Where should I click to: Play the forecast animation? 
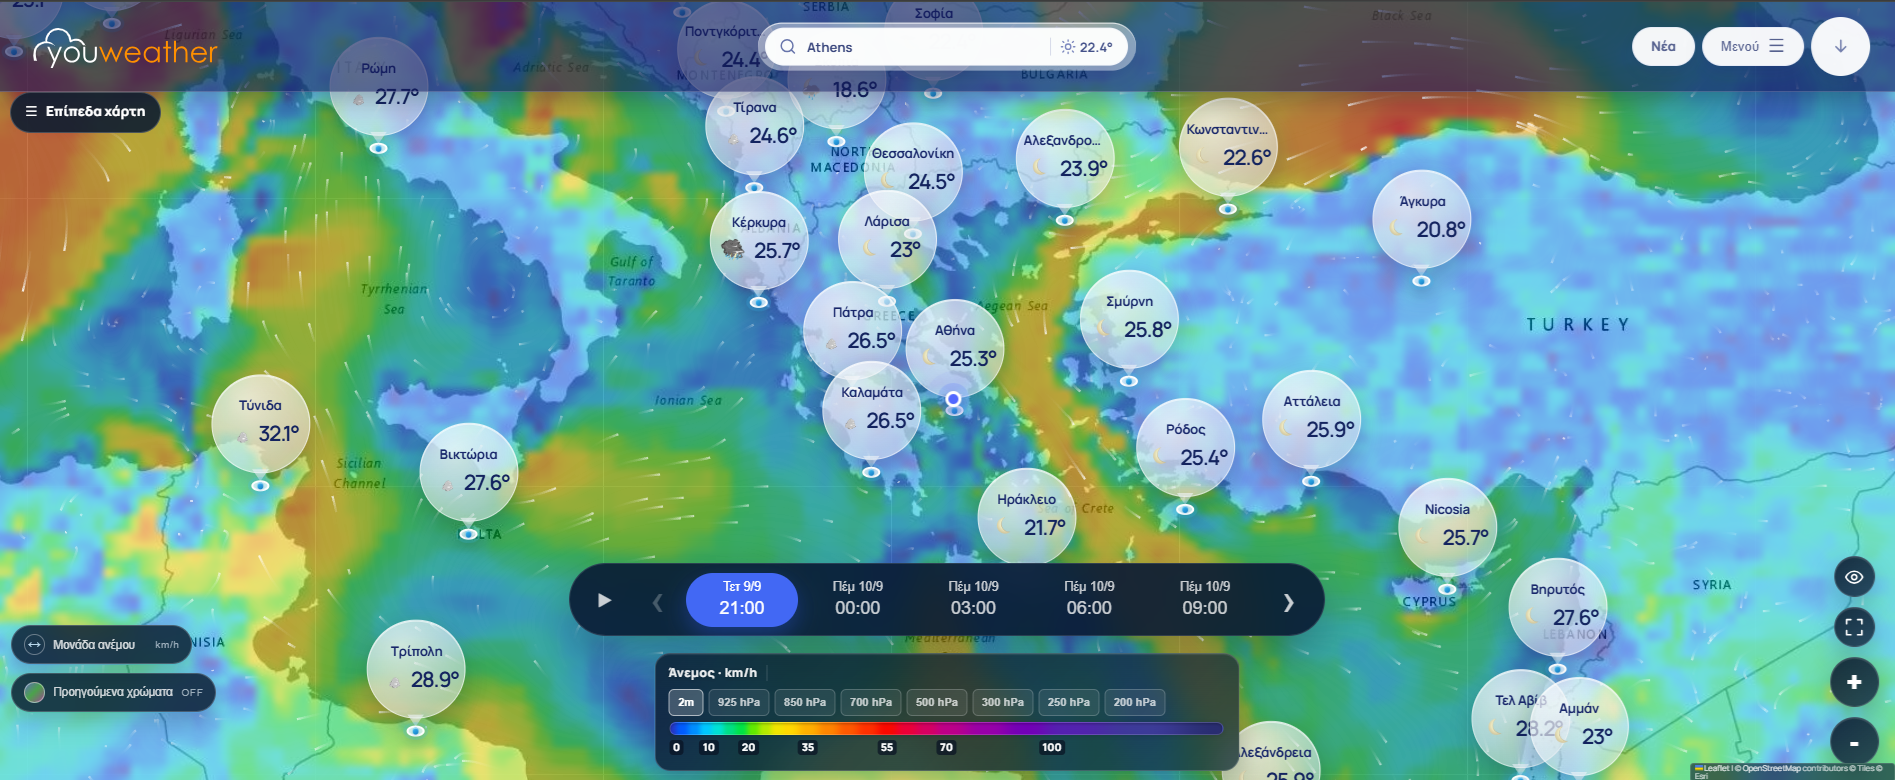click(604, 600)
